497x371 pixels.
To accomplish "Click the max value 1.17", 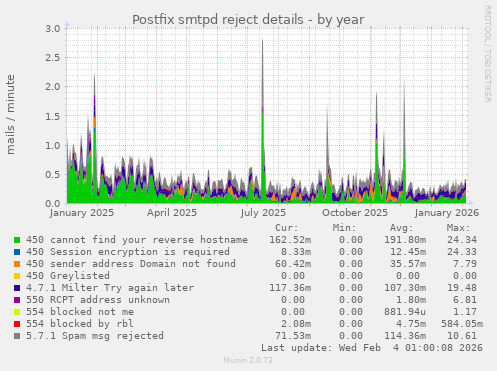I will pyautogui.click(x=465, y=312).
